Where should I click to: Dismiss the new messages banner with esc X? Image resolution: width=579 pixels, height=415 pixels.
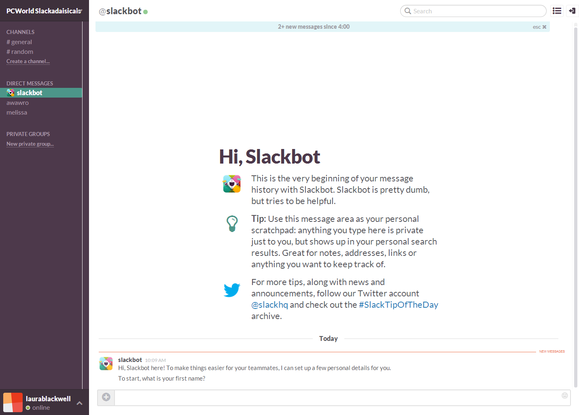539,27
